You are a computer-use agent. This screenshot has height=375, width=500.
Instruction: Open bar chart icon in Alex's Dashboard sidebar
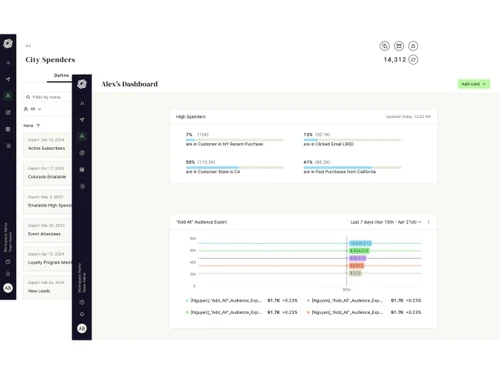[82, 103]
